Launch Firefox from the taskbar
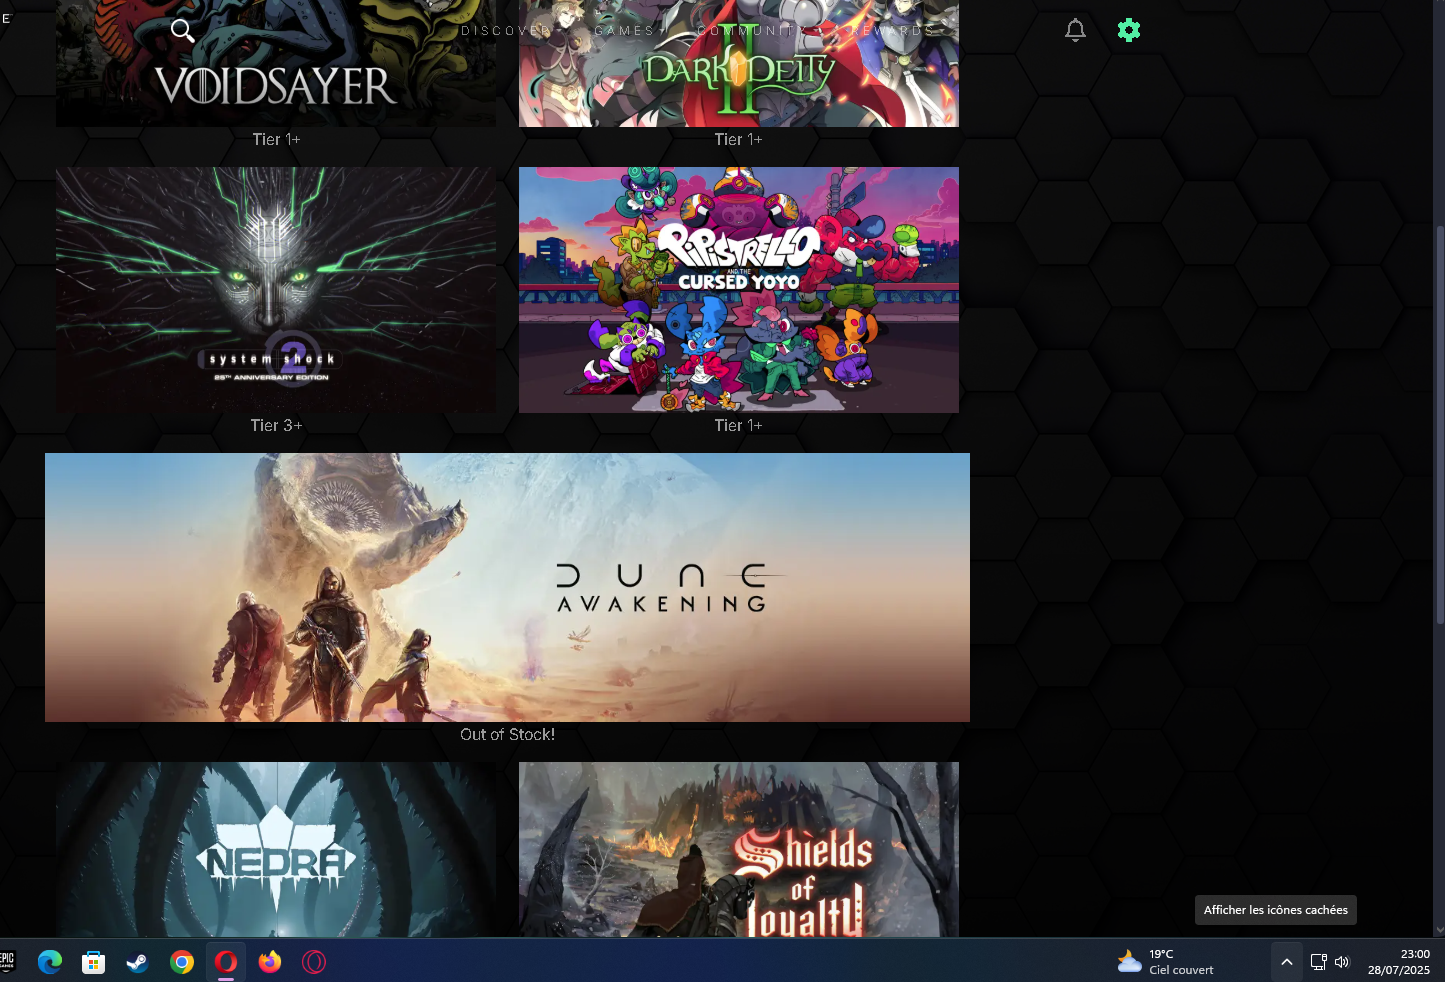 coord(270,962)
